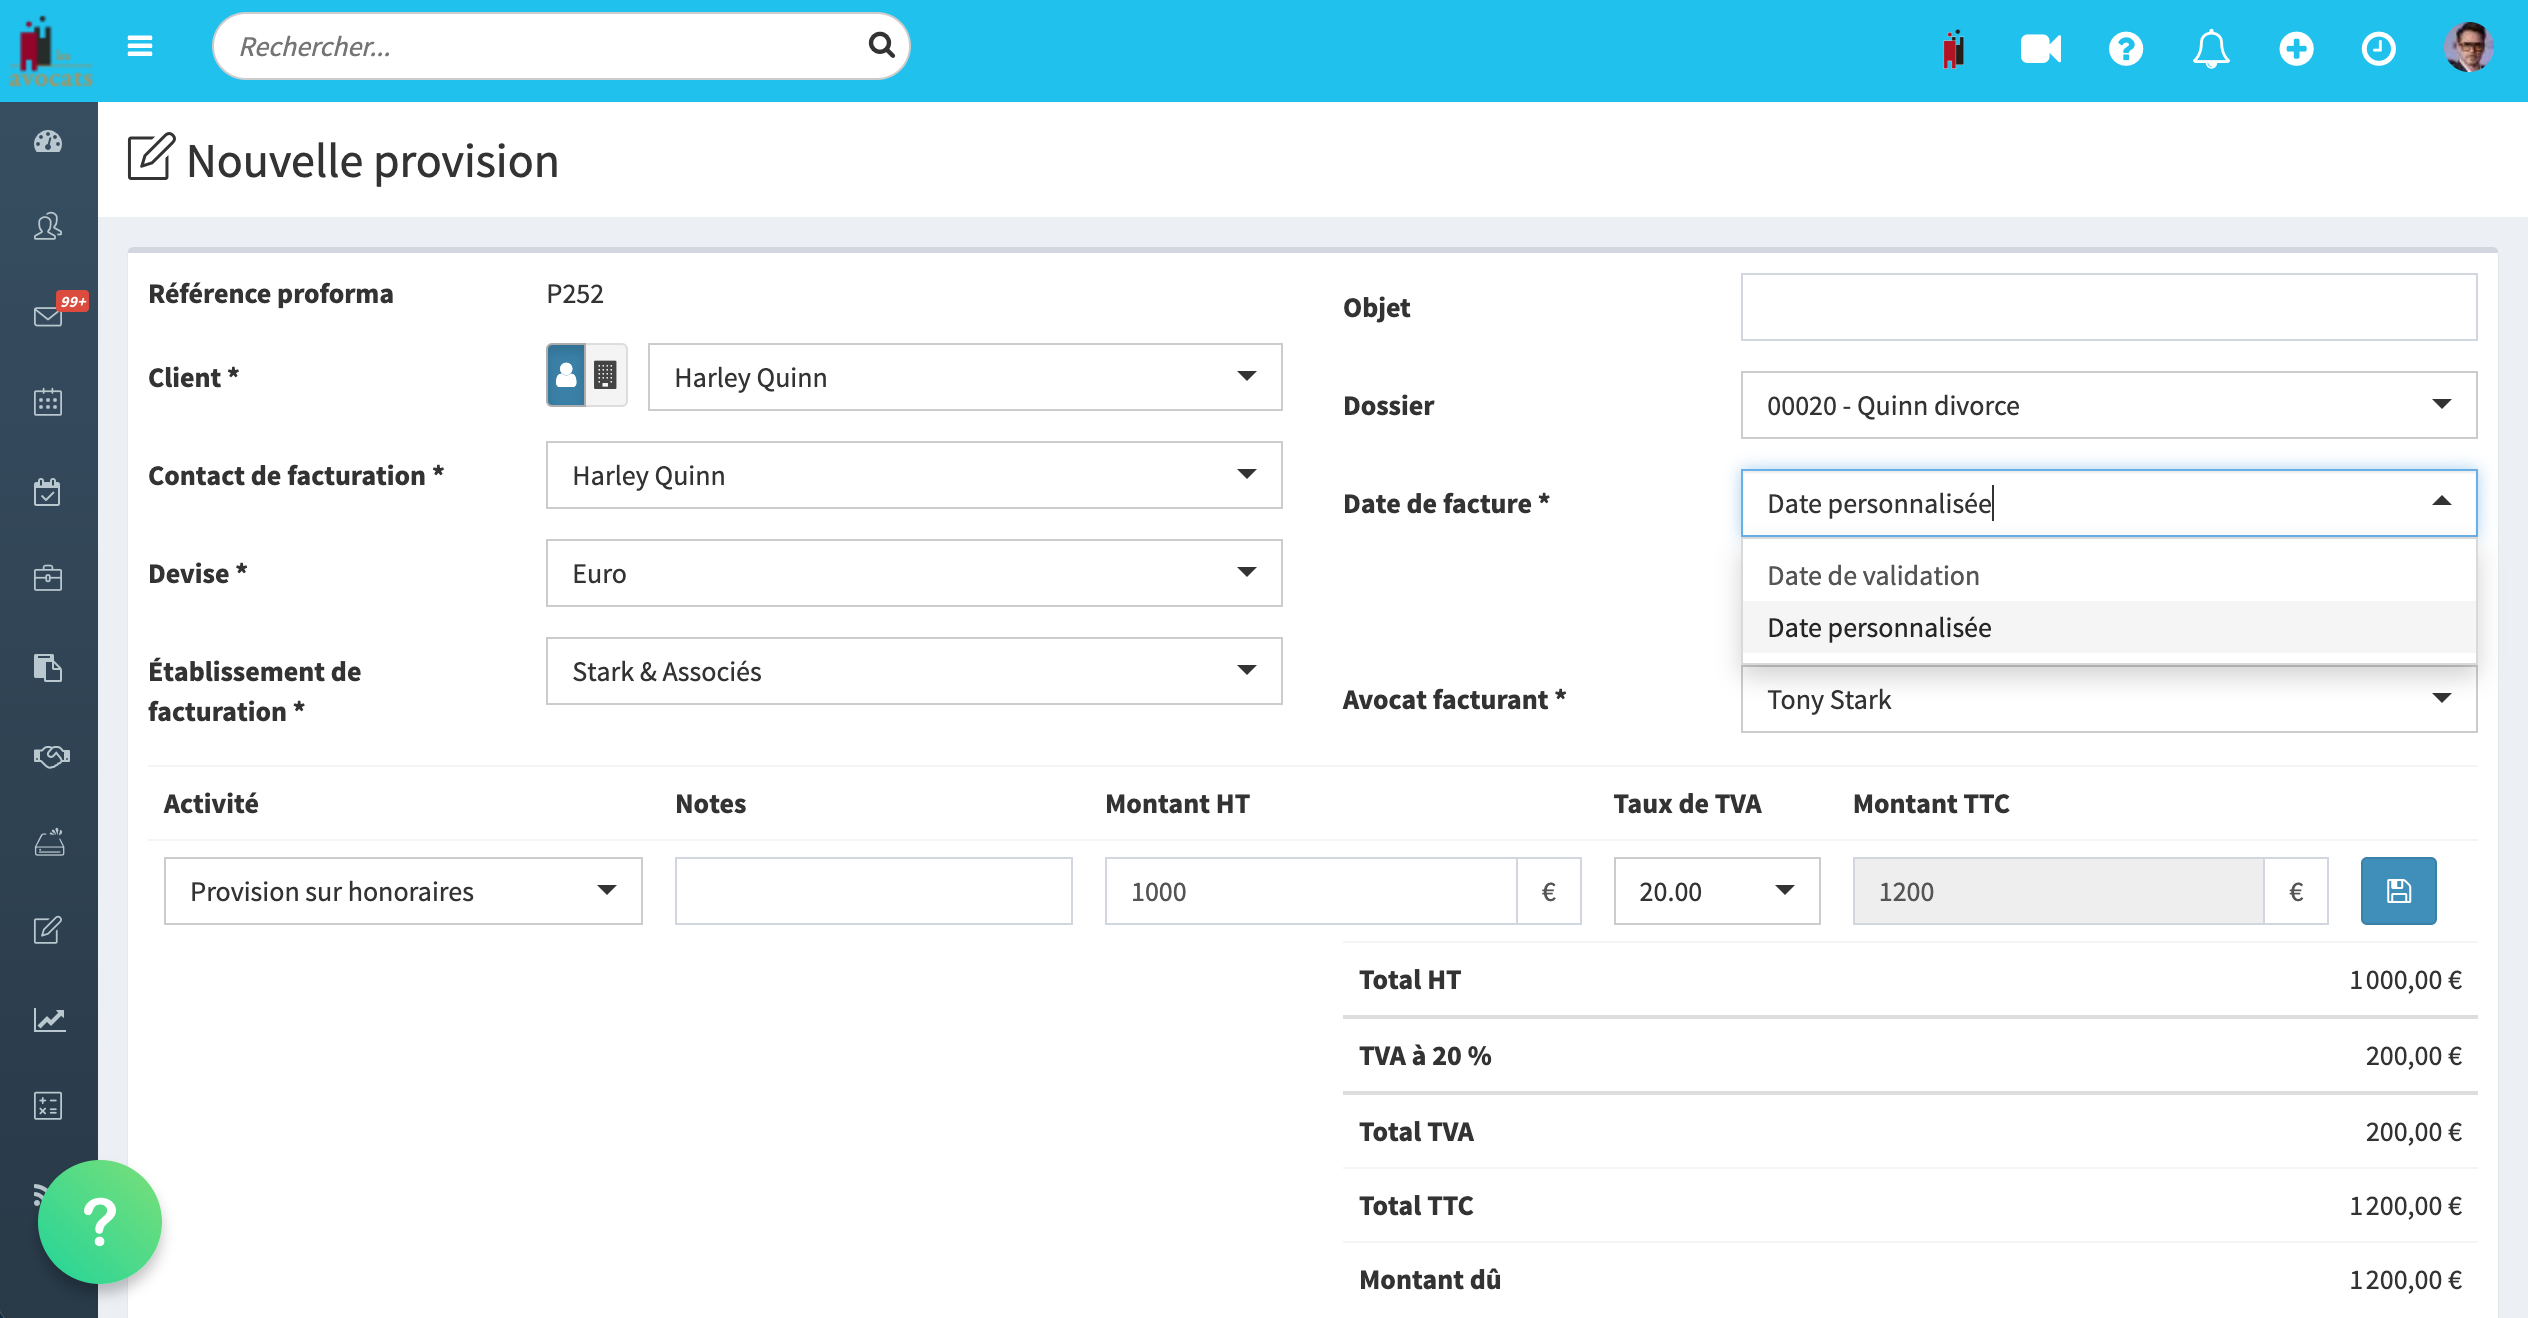Open notifications bell
Screen dimensions: 2528x1318
2211,48
